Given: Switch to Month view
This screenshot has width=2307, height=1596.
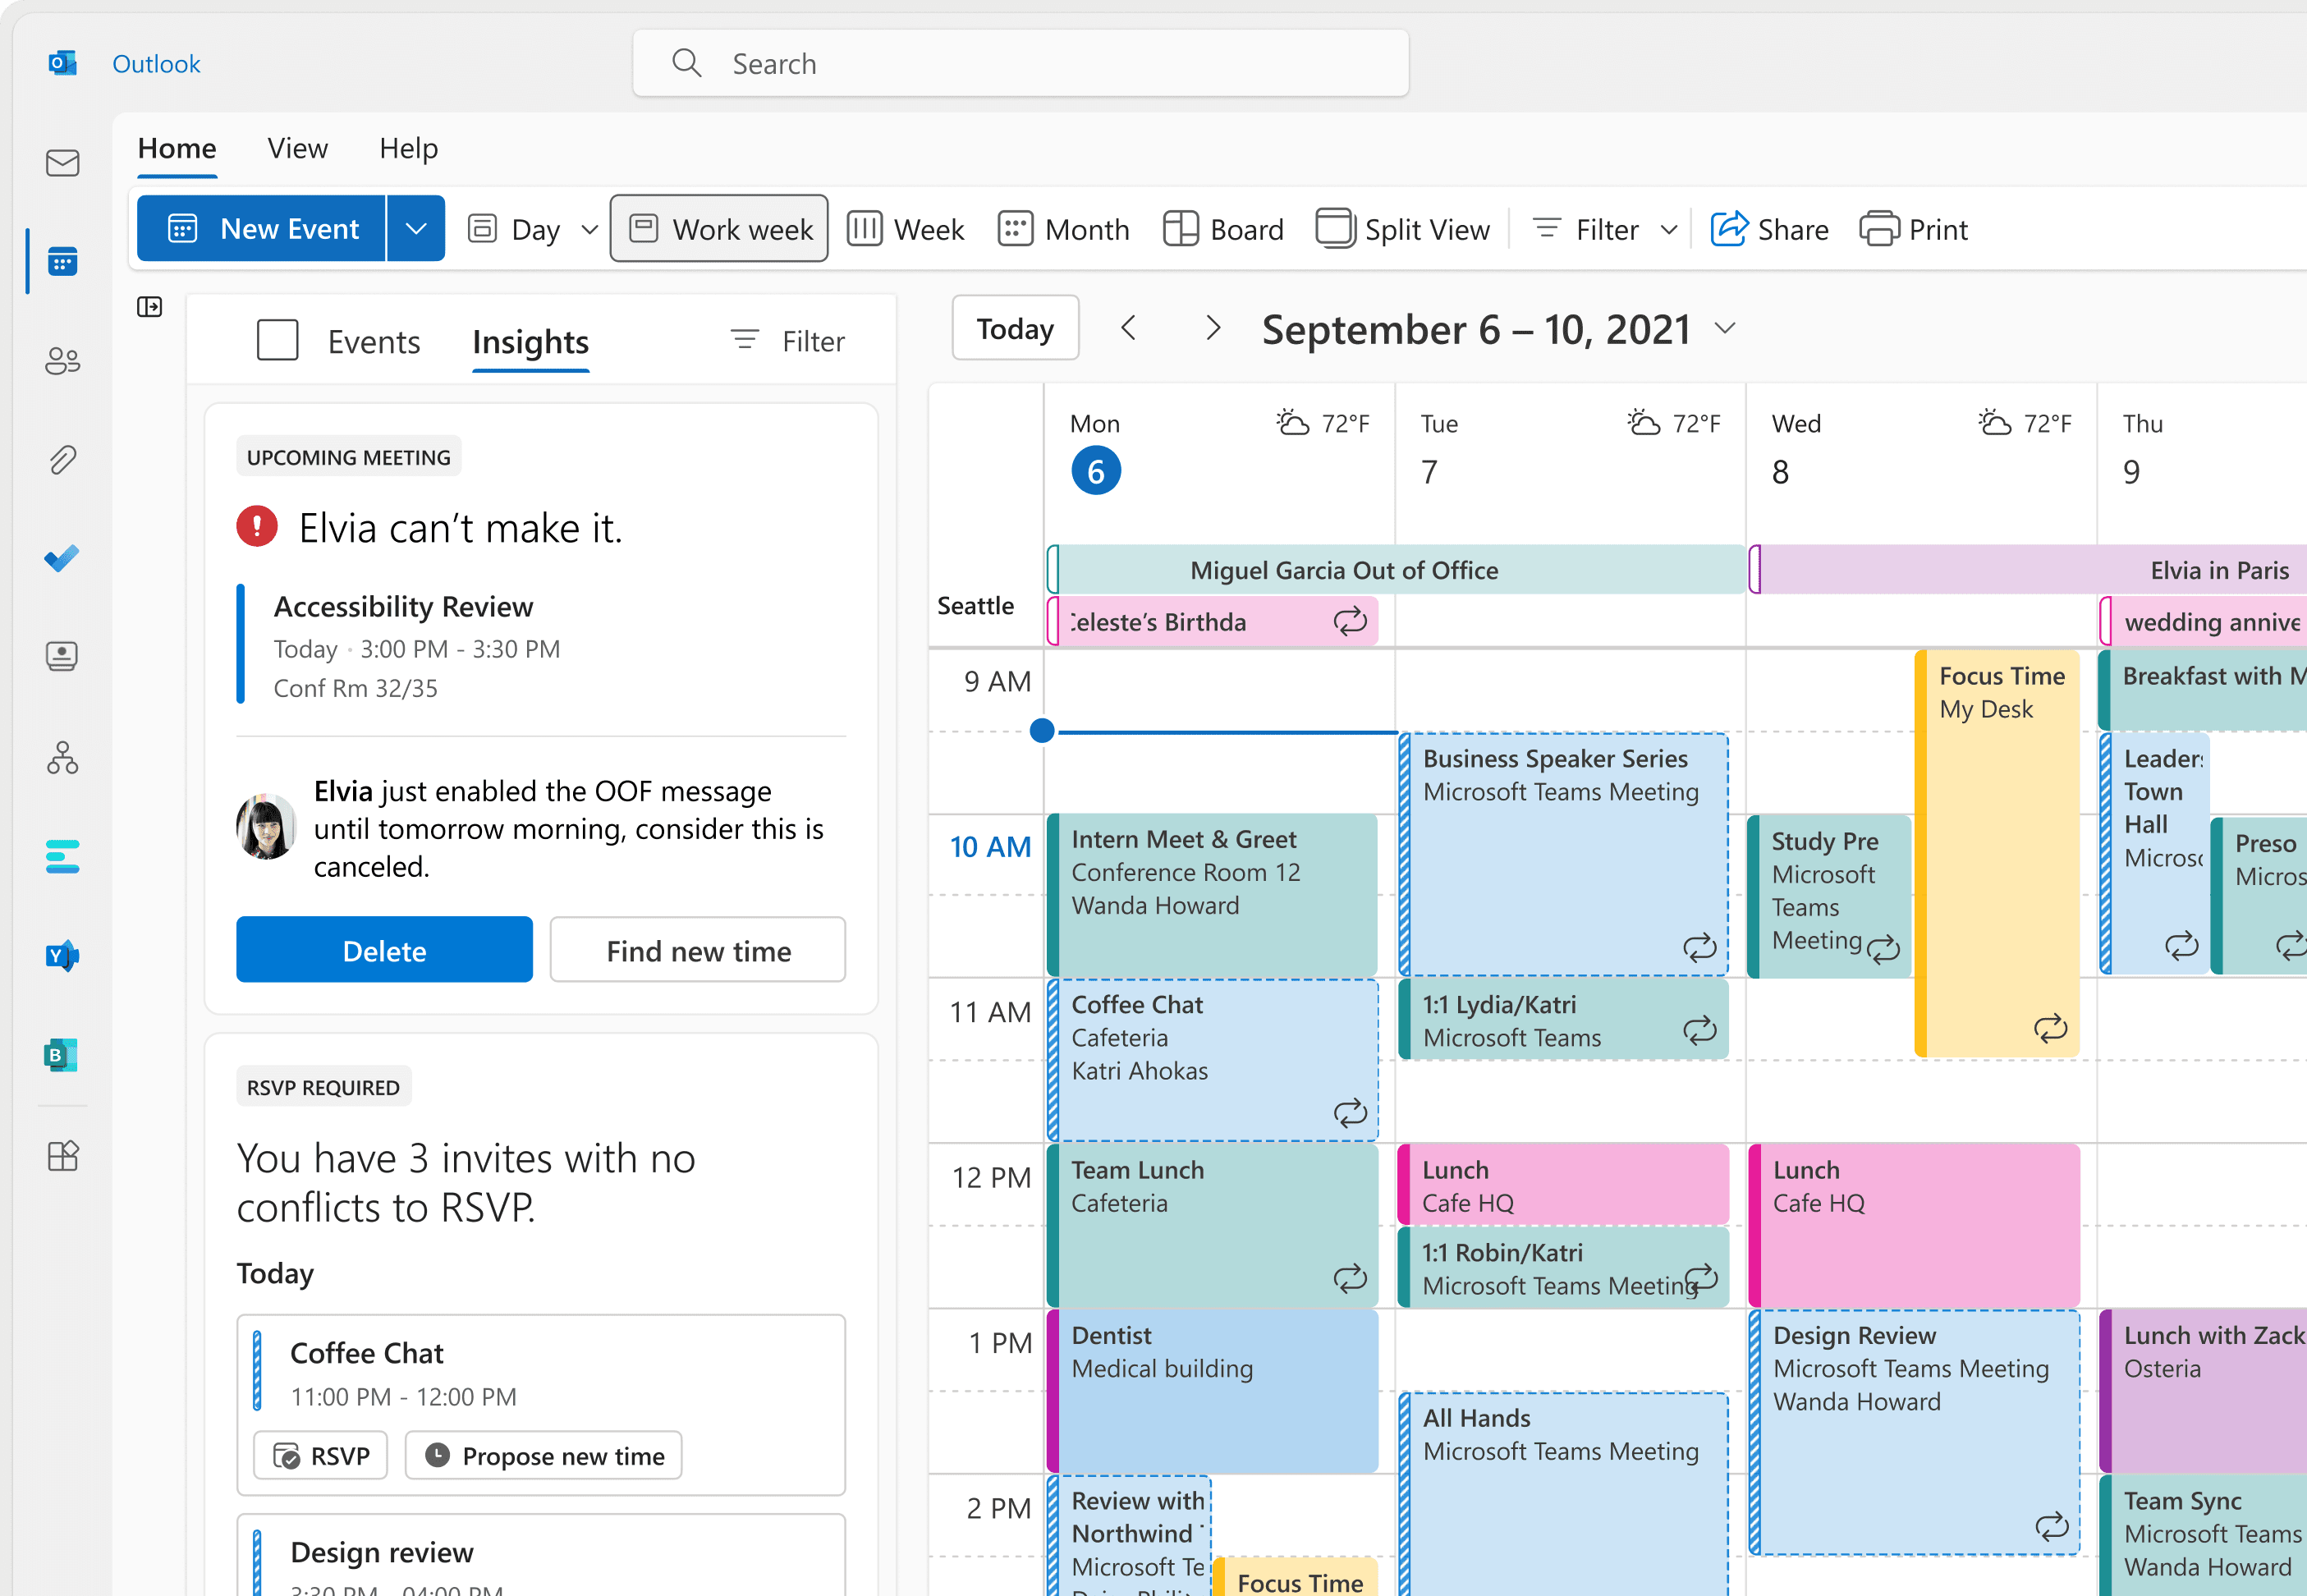Looking at the screenshot, I should pyautogui.click(x=1064, y=229).
